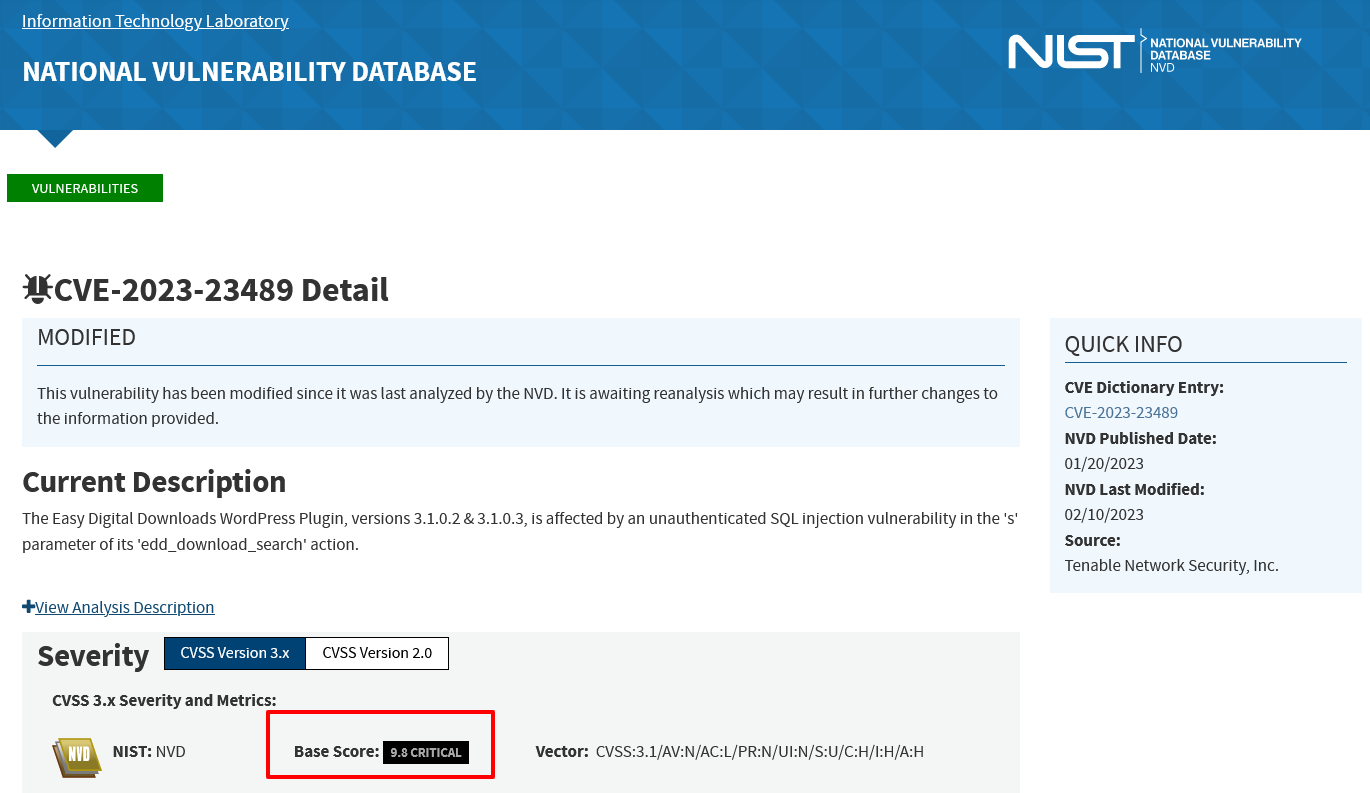The height and width of the screenshot is (793, 1370).
Task: Switch to the CVSS Version 2.0 tab
Action: (376, 653)
